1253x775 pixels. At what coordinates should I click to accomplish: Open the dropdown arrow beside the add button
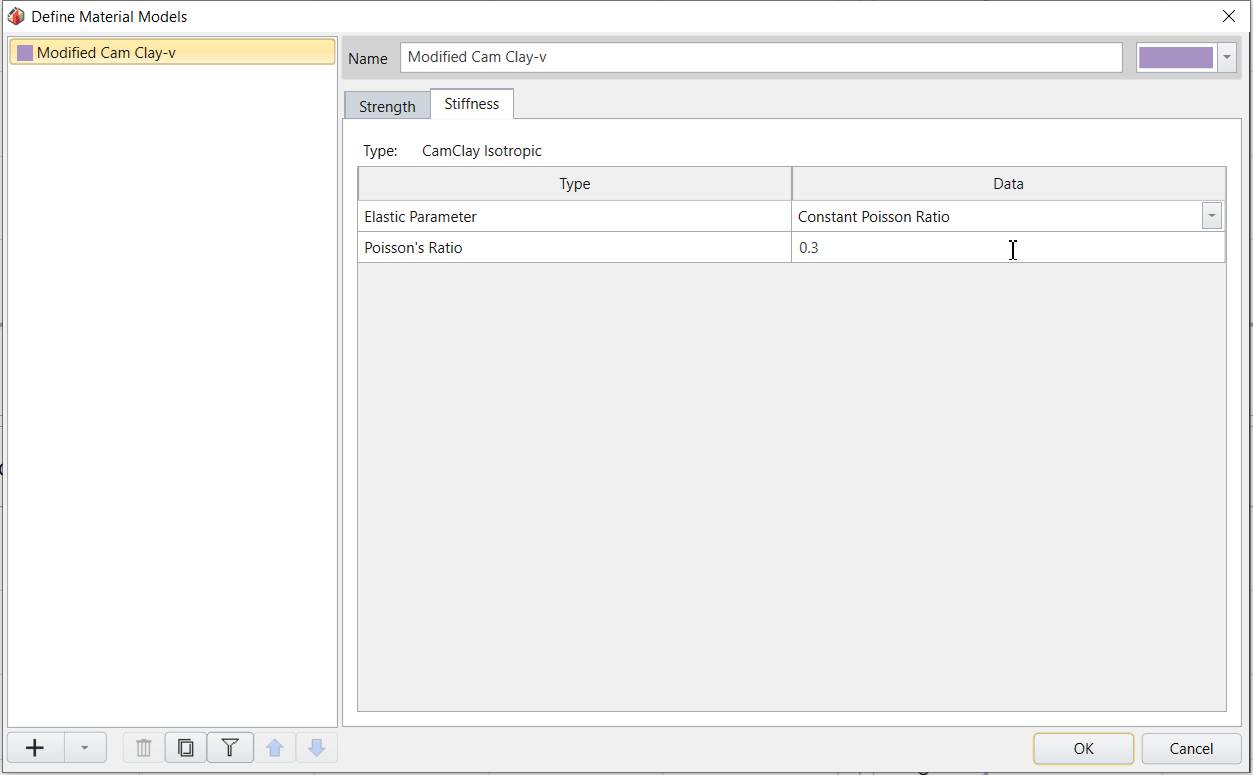(x=85, y=748)
